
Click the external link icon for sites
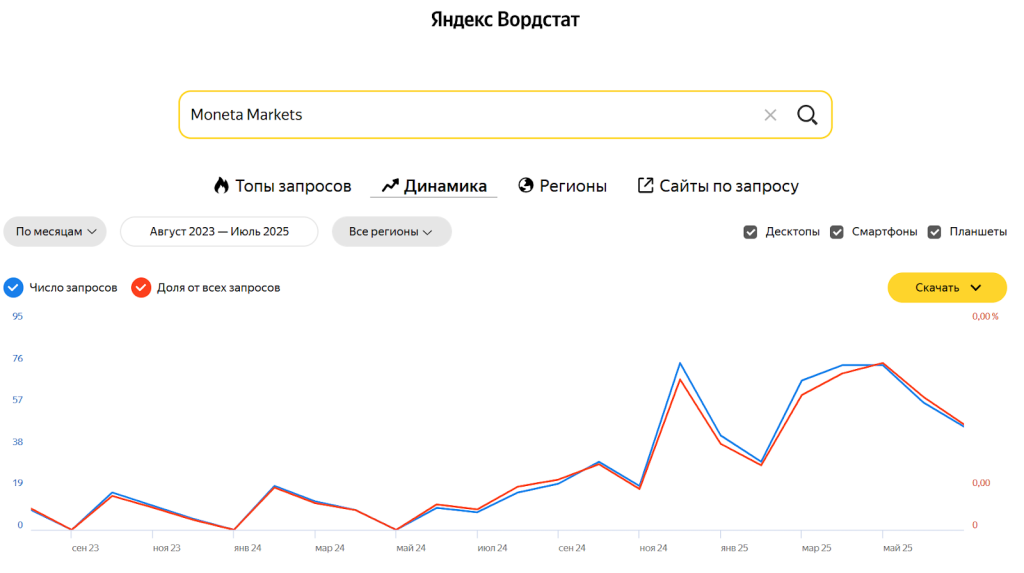pyautogui.click(x=645, y=186)
